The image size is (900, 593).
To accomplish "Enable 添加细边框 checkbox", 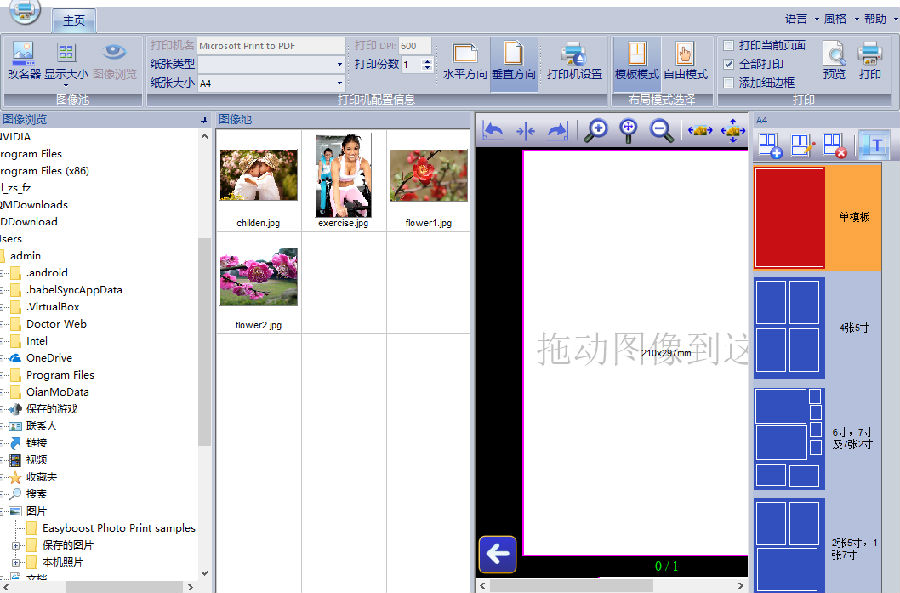I will (x=728, y=83).
